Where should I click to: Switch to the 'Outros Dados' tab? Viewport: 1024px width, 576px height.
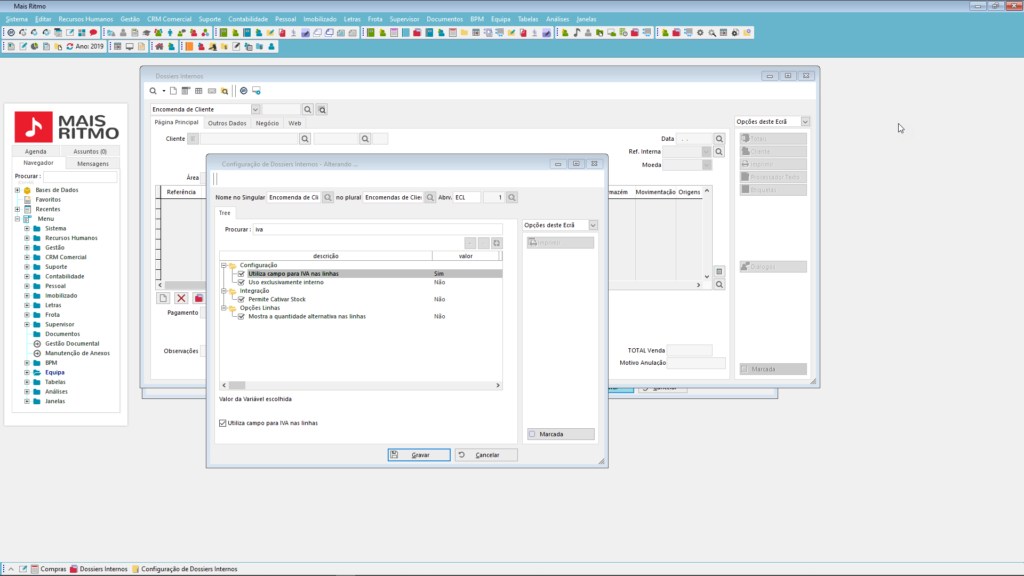(226, 123)
